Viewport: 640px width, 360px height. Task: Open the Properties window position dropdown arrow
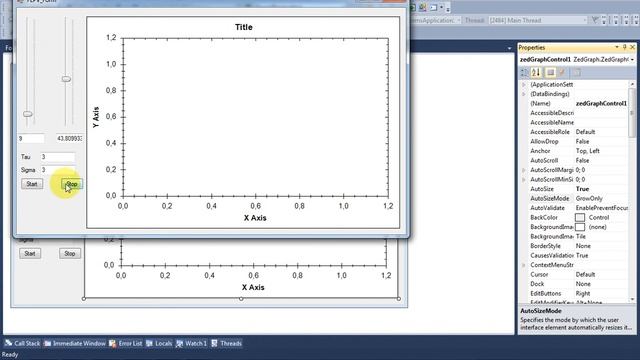[617, 47]
